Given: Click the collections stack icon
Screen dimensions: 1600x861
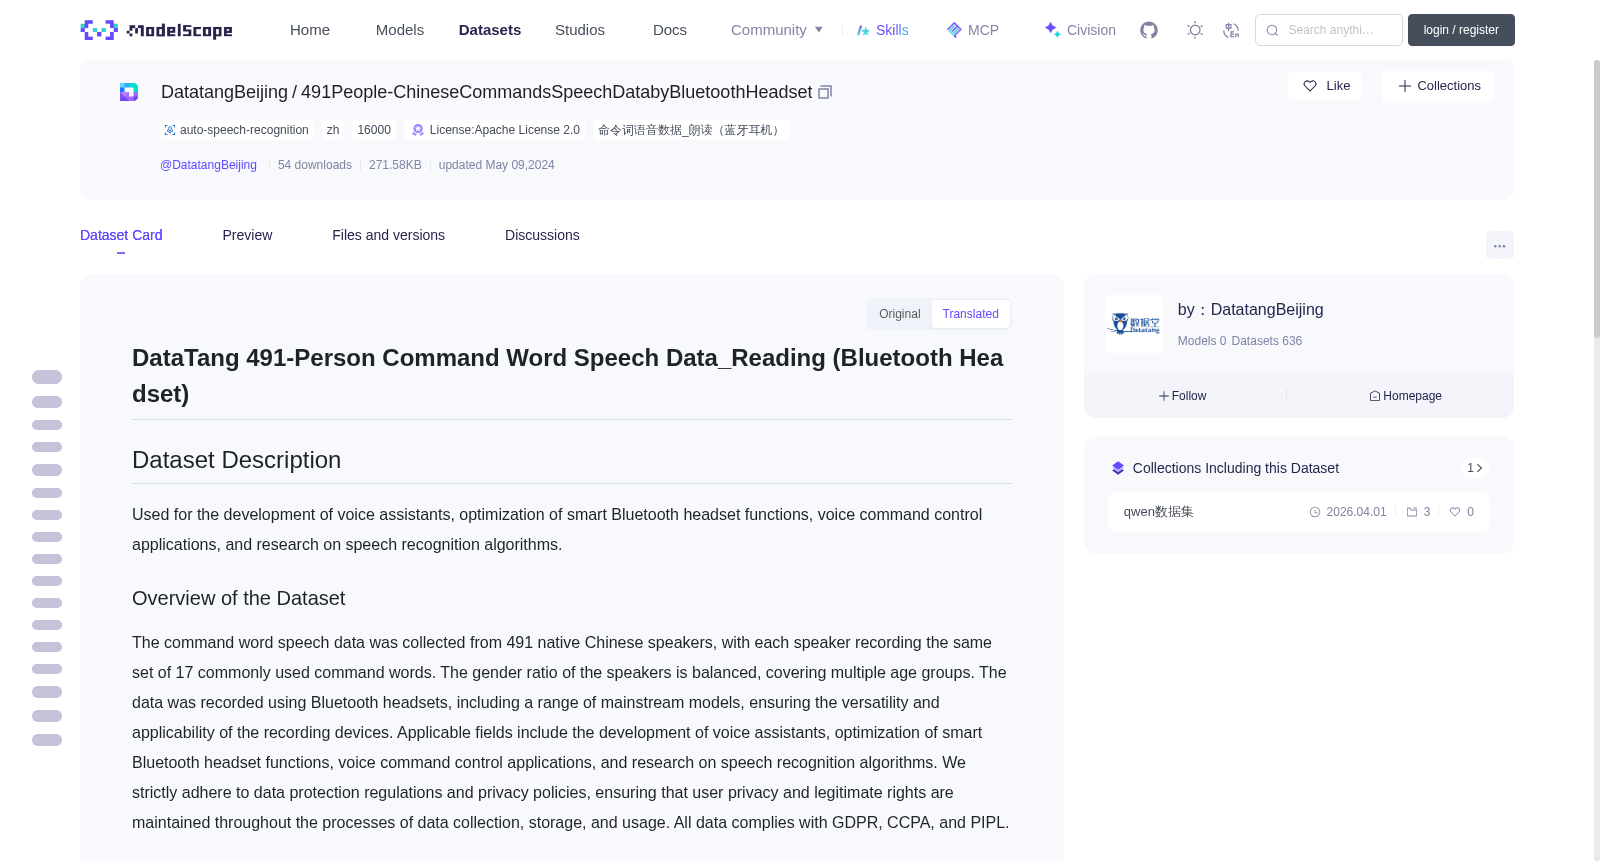Looking at the screenshot, I should coord(1118,468).
